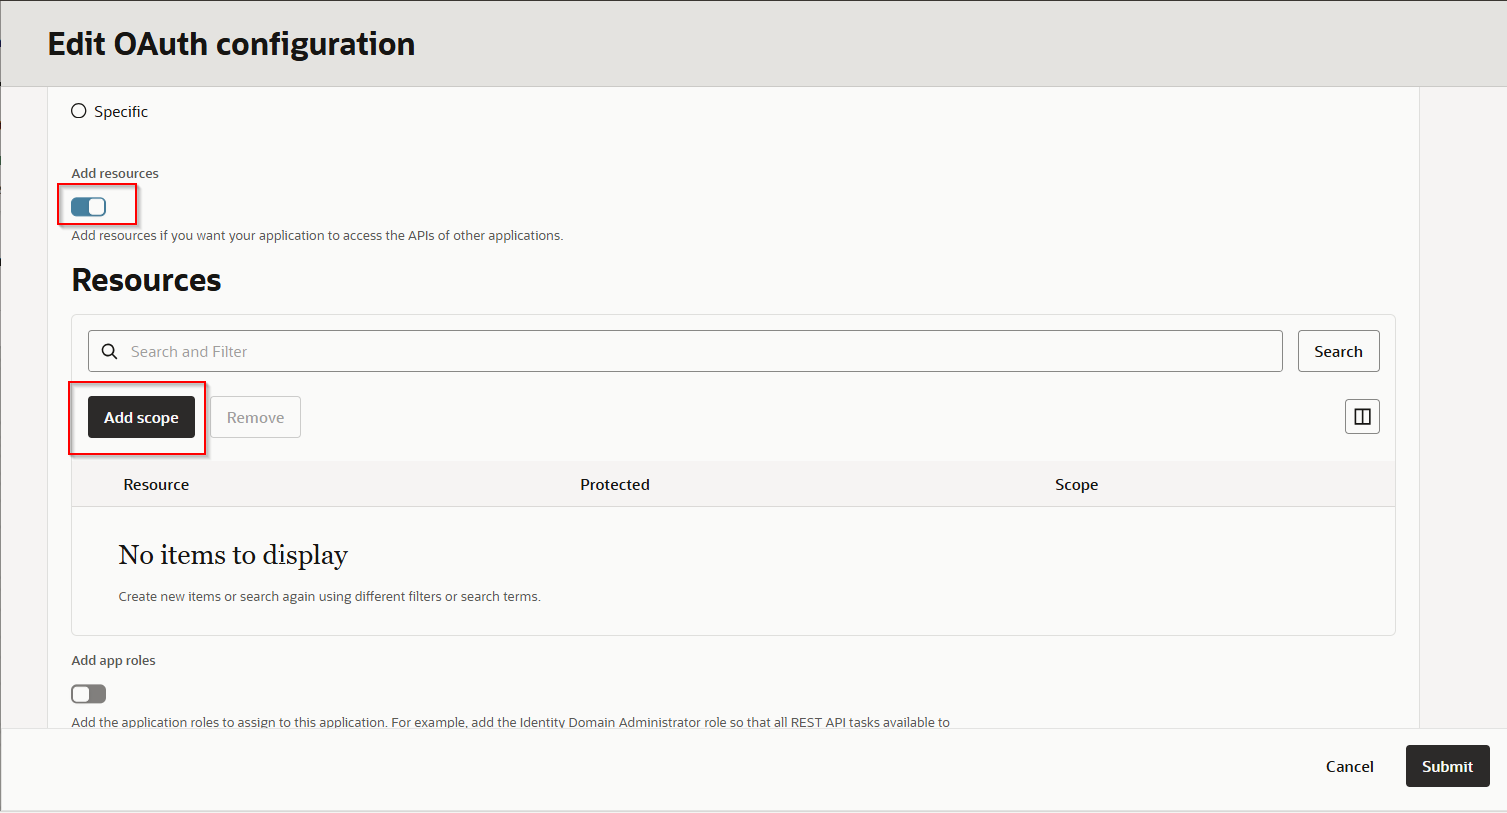
Task: Click the Specific option label text
Action: pyautogui.click(x=121, y=112)
